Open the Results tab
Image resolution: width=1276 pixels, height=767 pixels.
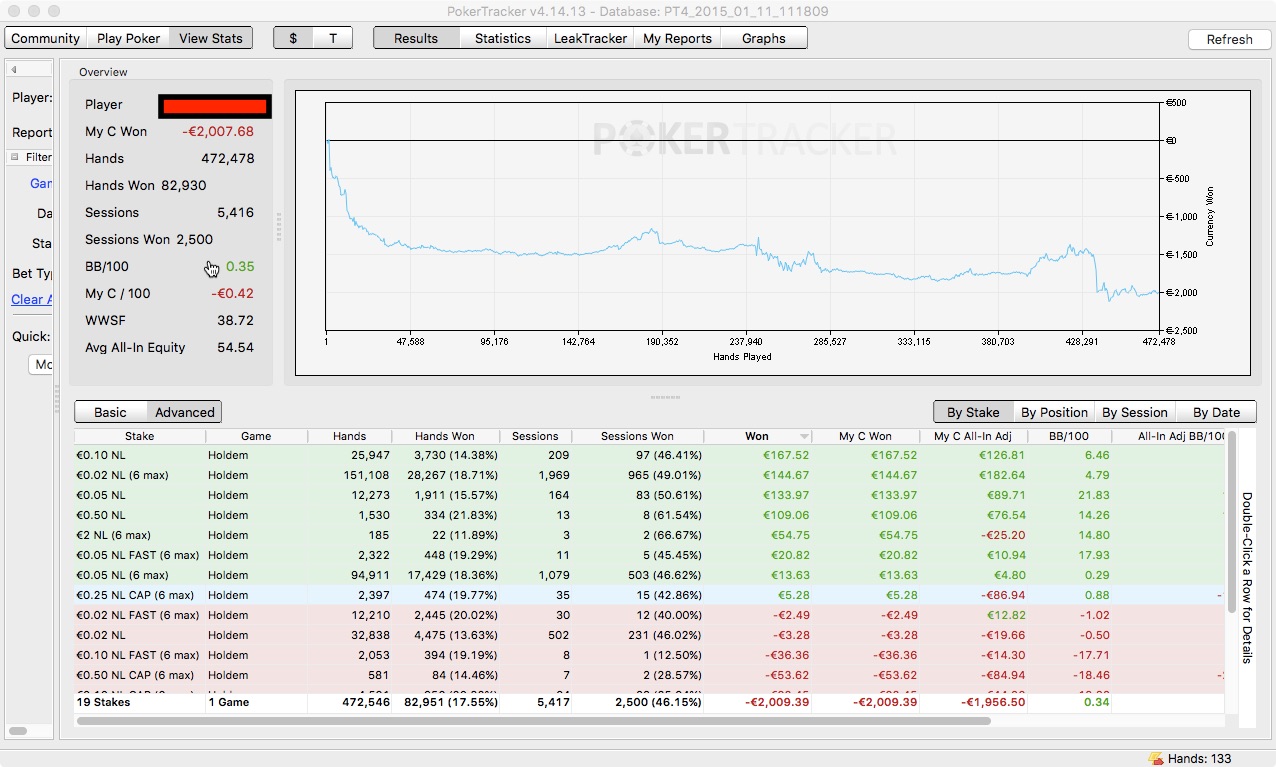coord(416,38)
